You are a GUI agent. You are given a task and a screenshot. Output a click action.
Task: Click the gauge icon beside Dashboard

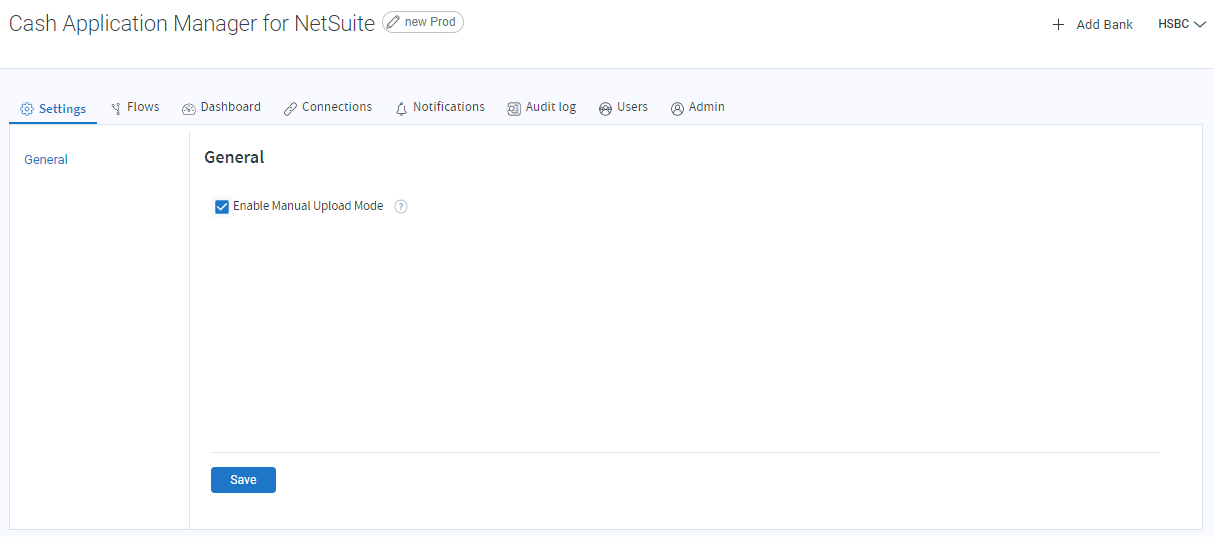pos(189,108)
